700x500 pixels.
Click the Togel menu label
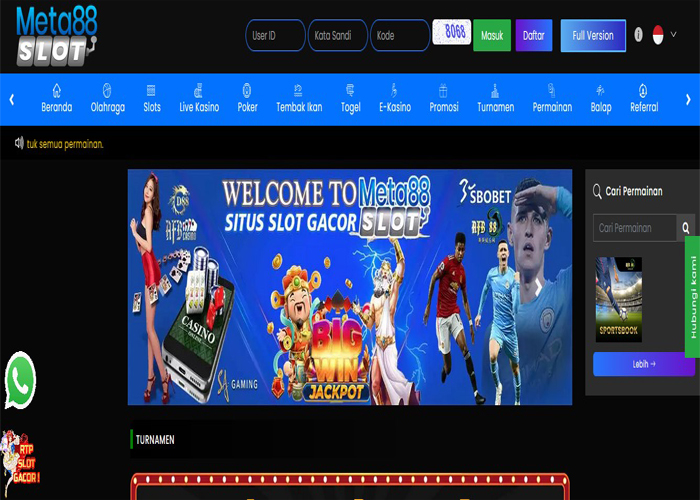pyautogui.click(x=350, y=108)
